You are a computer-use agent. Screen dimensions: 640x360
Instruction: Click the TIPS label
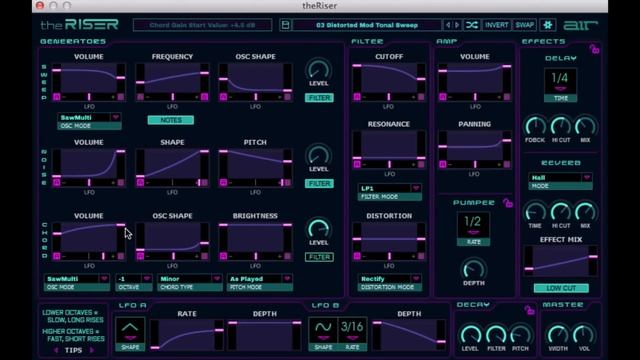[x=74, y=350]
